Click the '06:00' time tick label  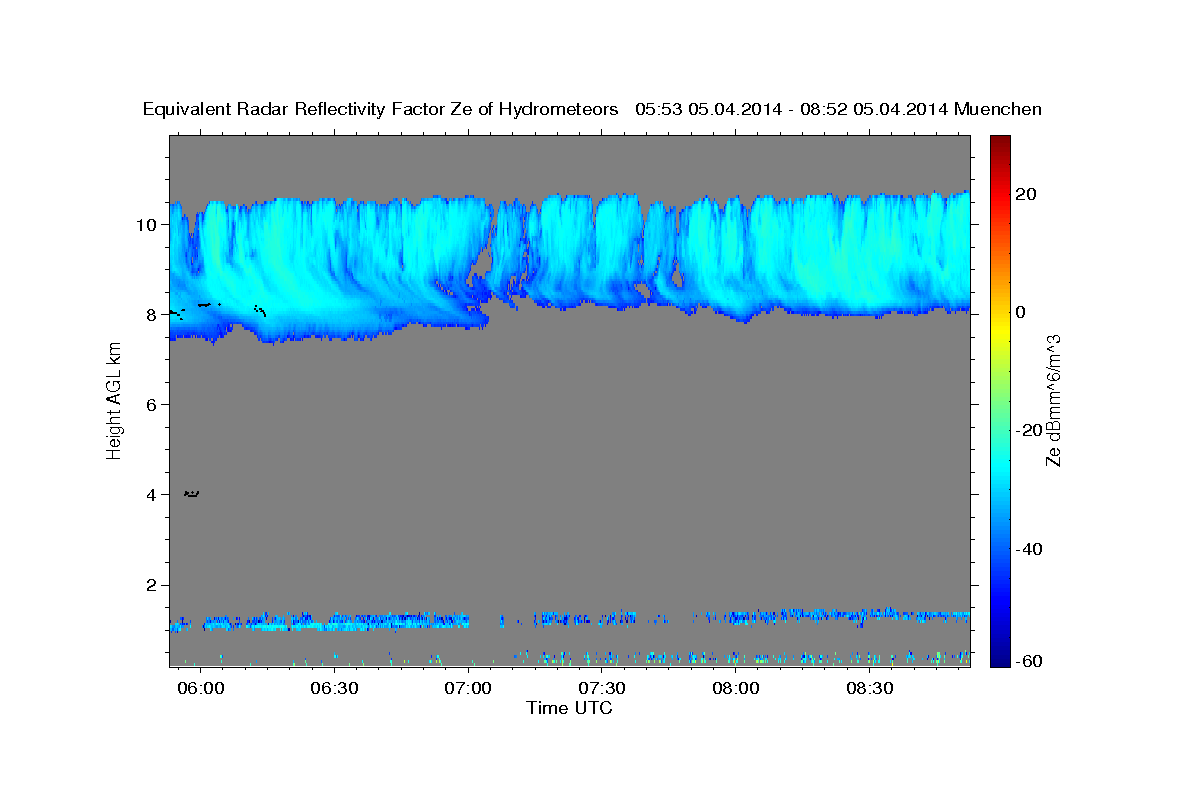[x=200, y=689]
